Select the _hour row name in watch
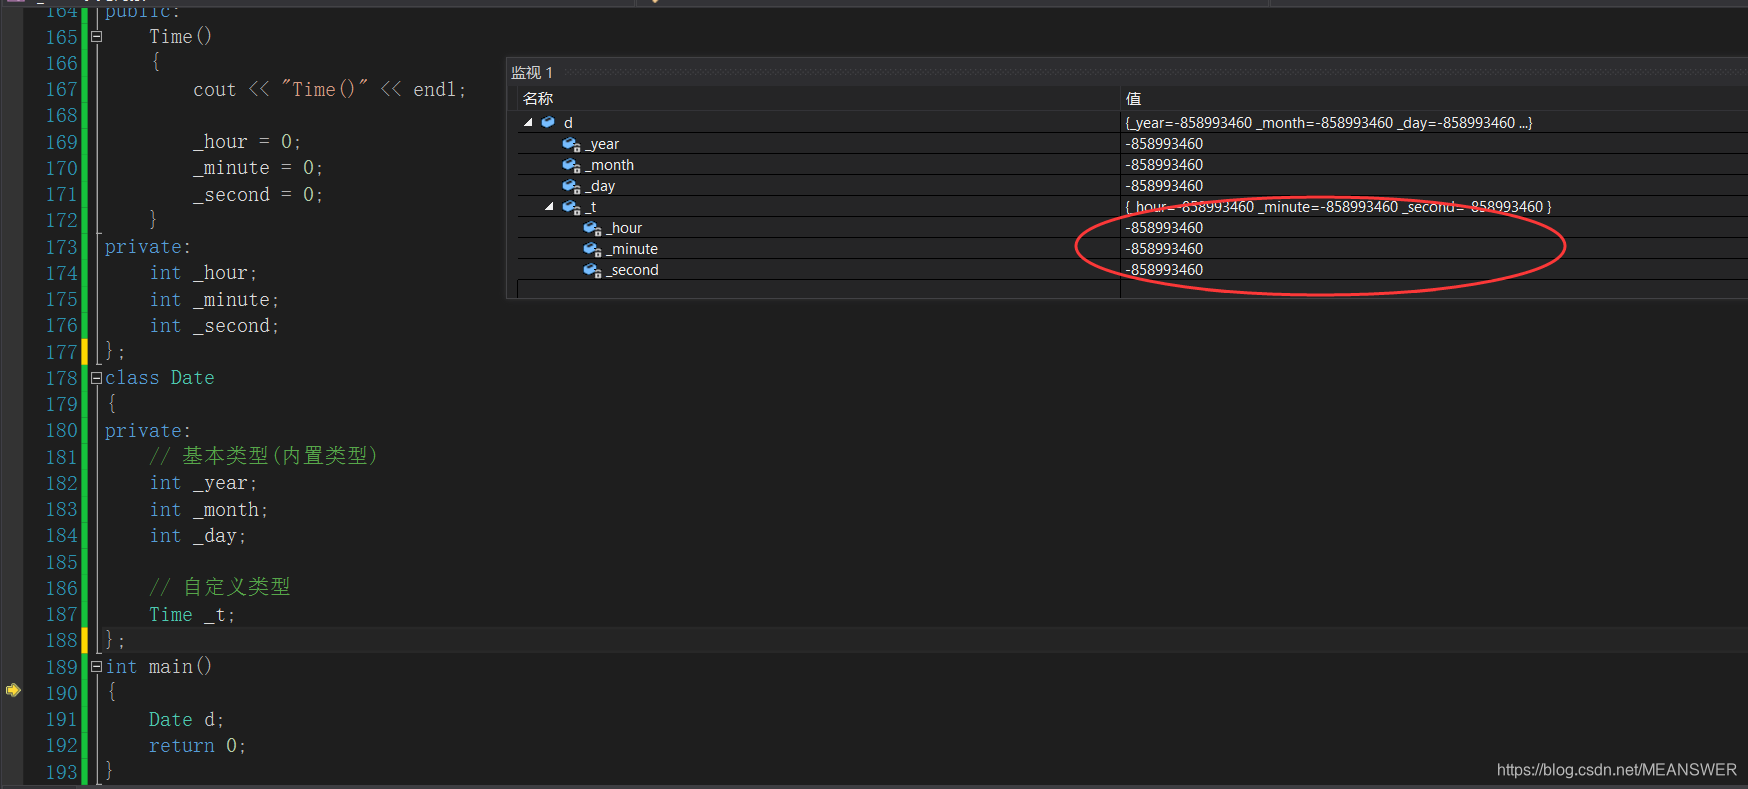 click(624, 228)
